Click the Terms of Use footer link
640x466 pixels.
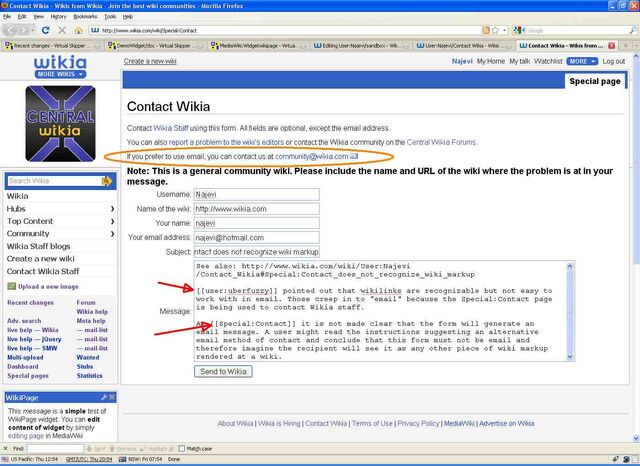tap(372, 424)
